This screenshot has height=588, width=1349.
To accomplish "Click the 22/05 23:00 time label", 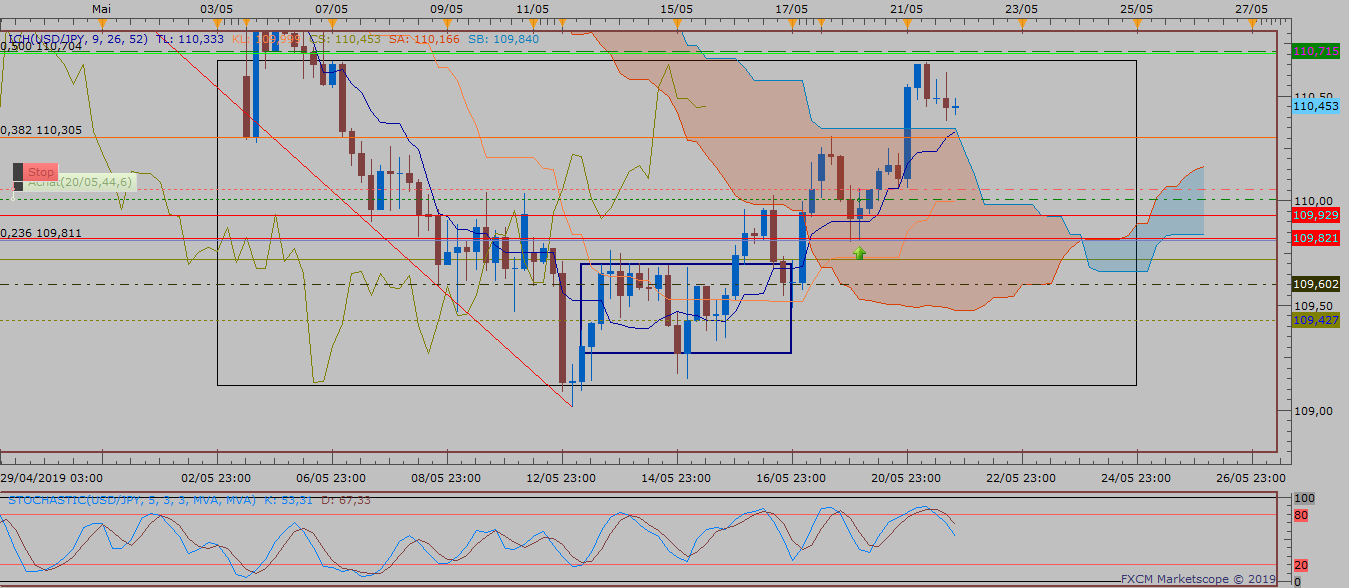I will 1020,478.
